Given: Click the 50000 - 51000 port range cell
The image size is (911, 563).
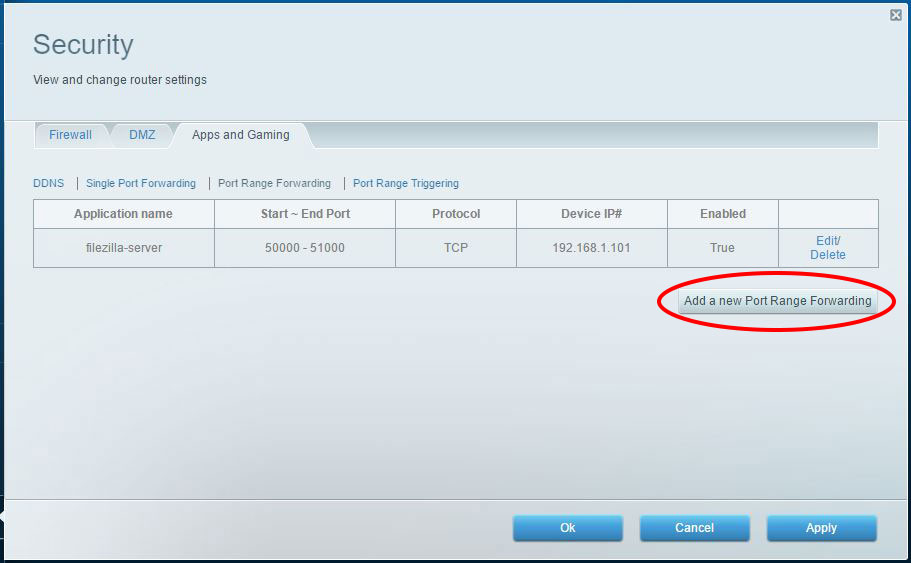Looking at the screenshot, I should 305,248.
